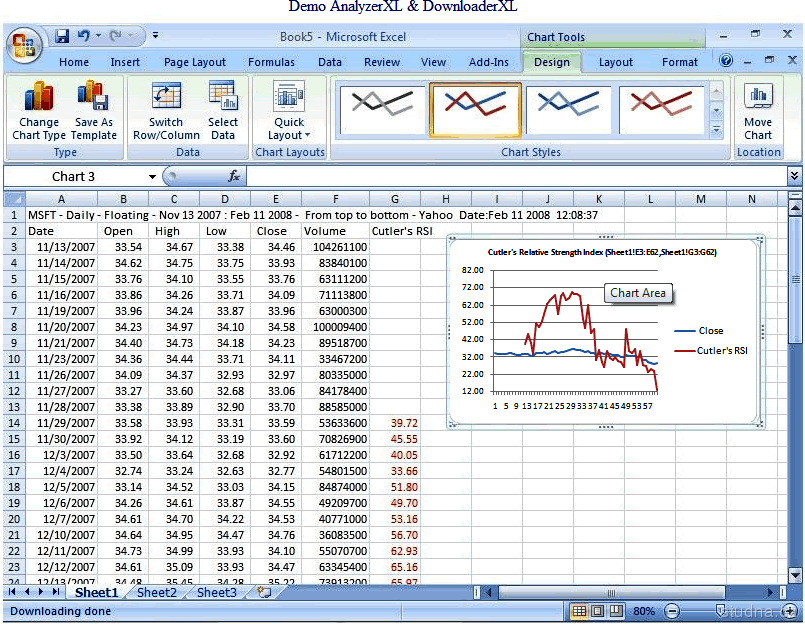
Task: Open the Insert ribbon tab
Action: coord(125,62)
